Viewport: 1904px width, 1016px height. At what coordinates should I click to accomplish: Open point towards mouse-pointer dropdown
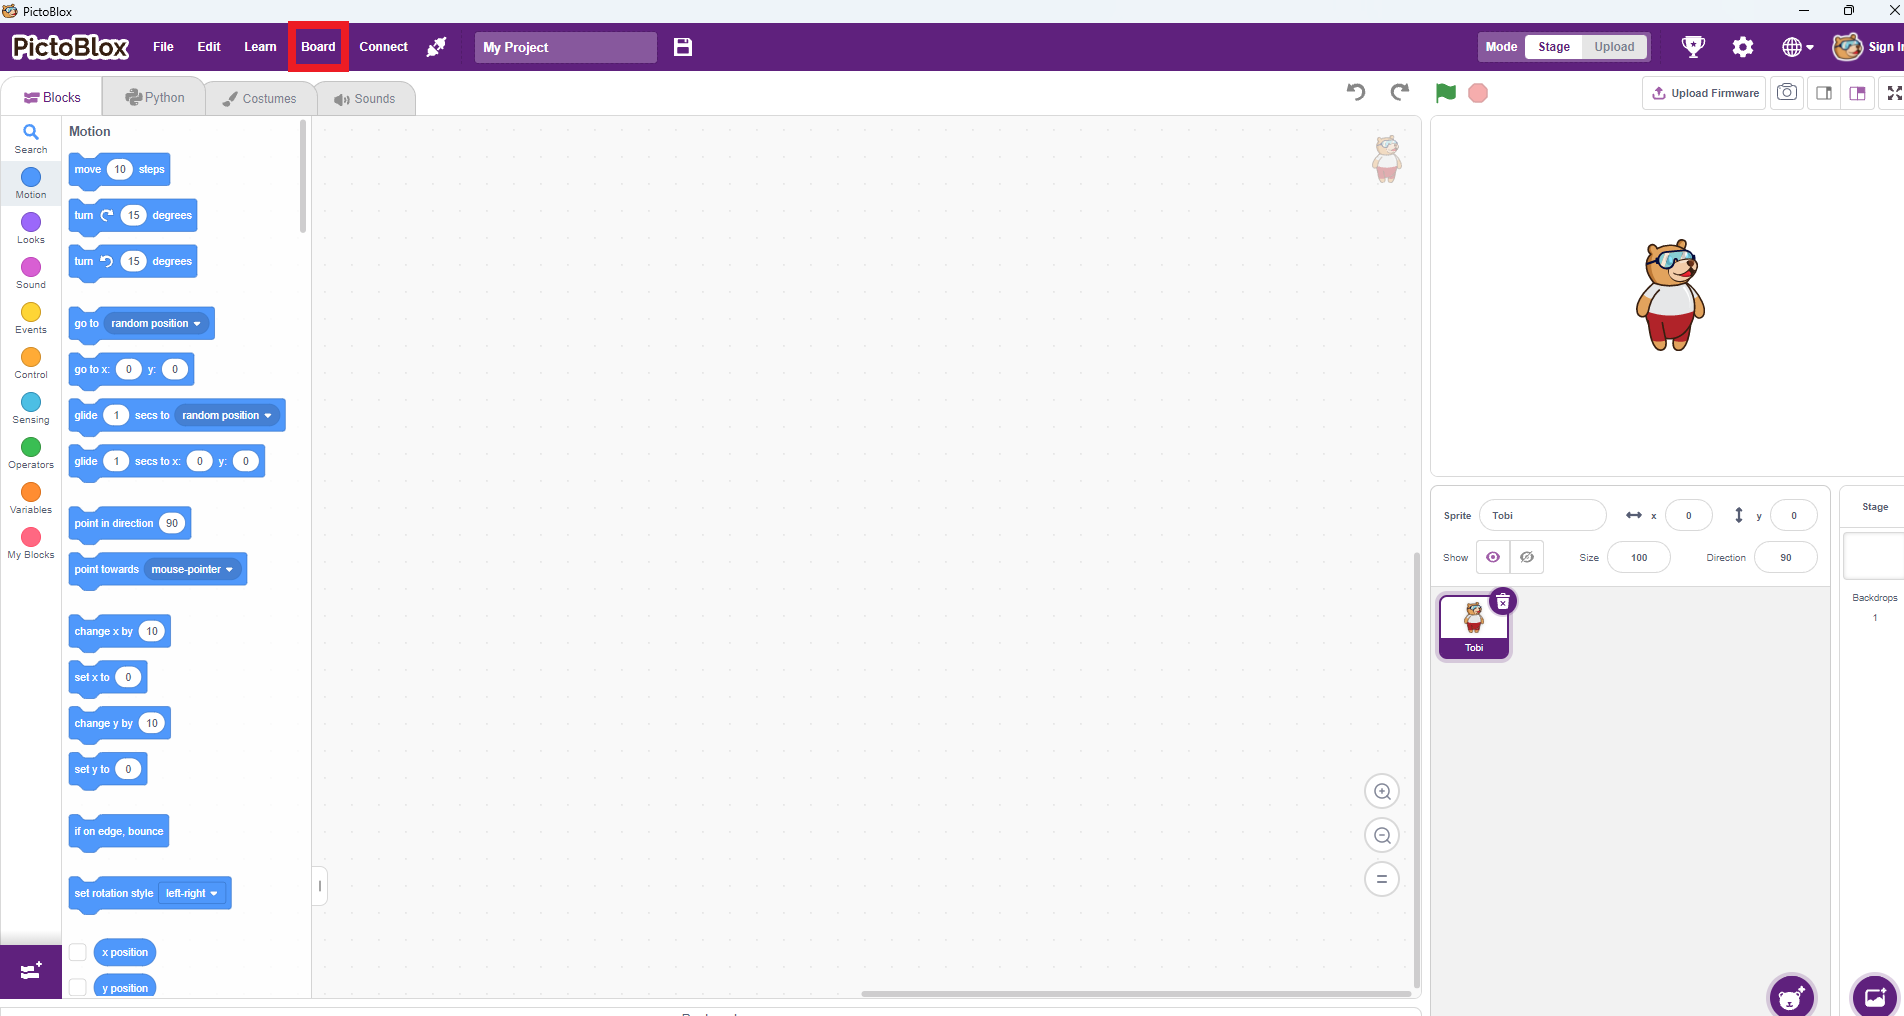coord(192,569)
